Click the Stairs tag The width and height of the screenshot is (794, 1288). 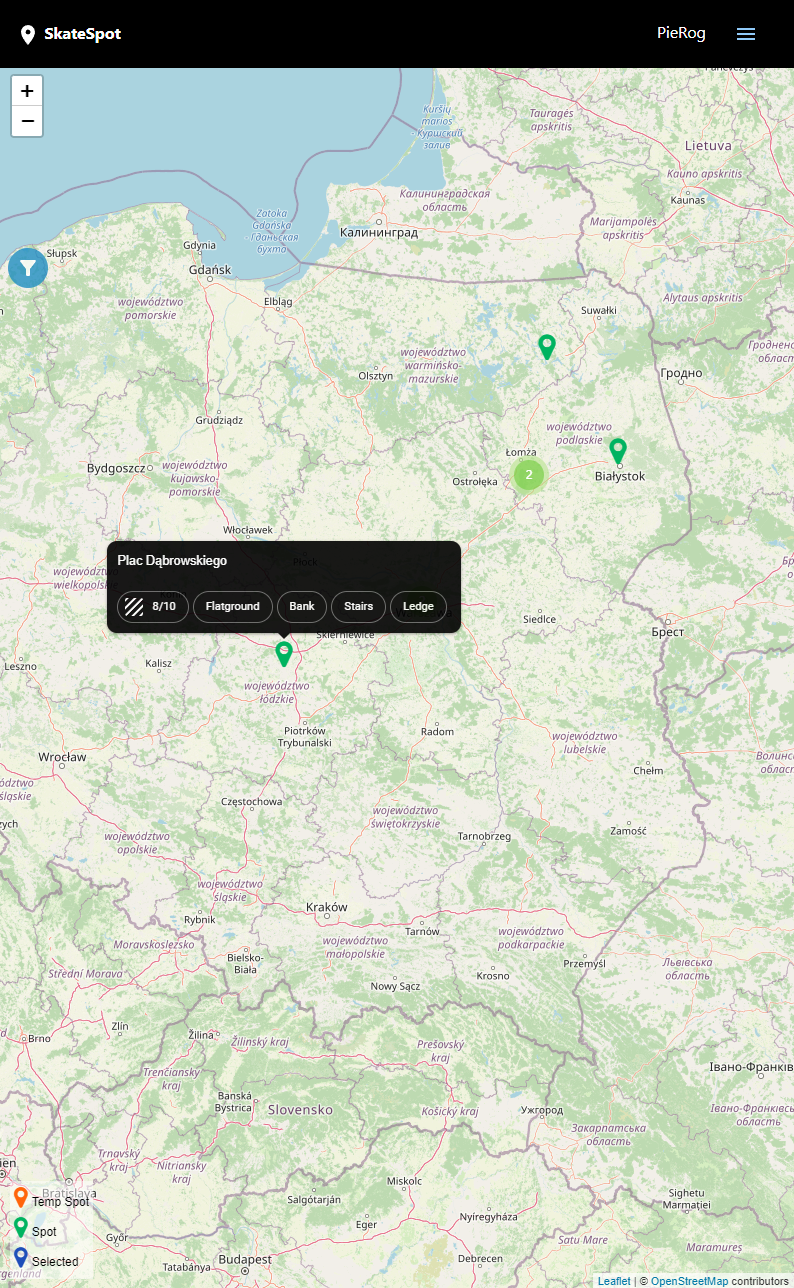click(x=358, y=606)
